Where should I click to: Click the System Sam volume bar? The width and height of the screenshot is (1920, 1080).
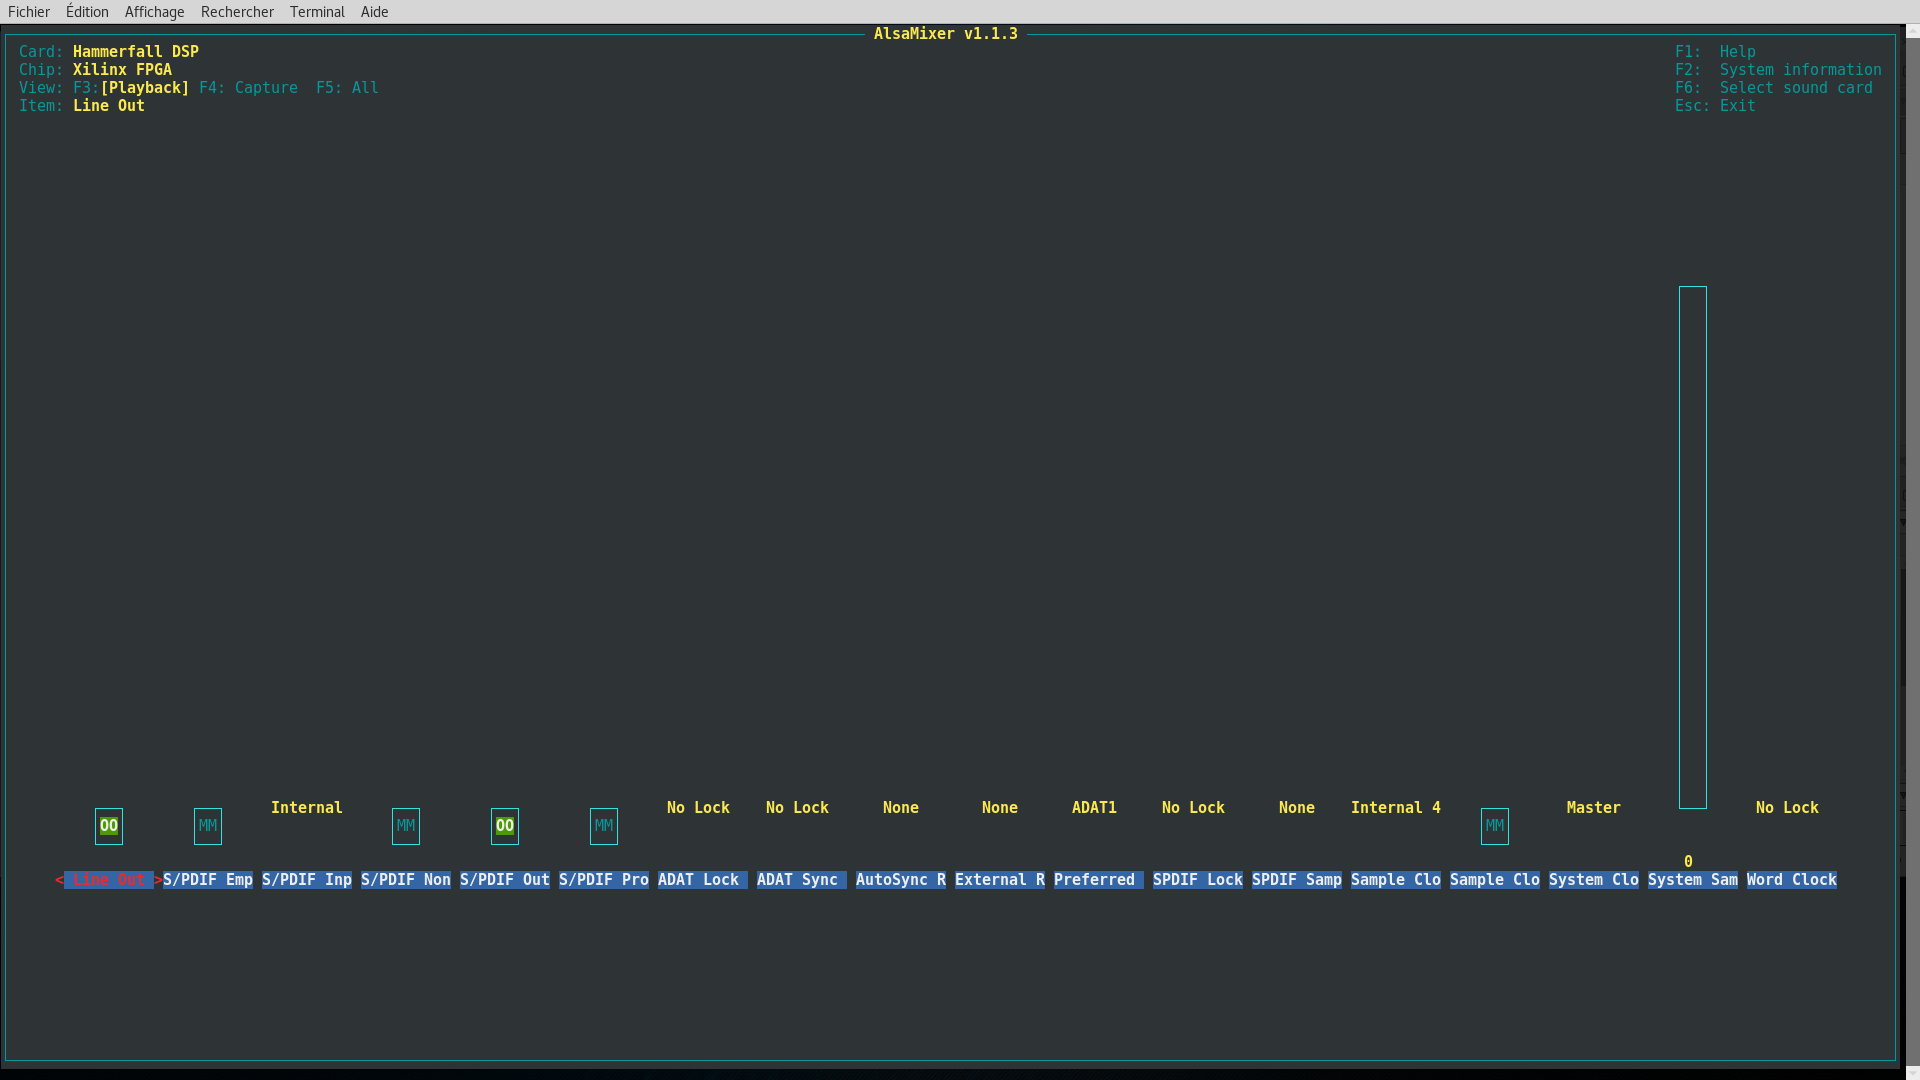1692,547
